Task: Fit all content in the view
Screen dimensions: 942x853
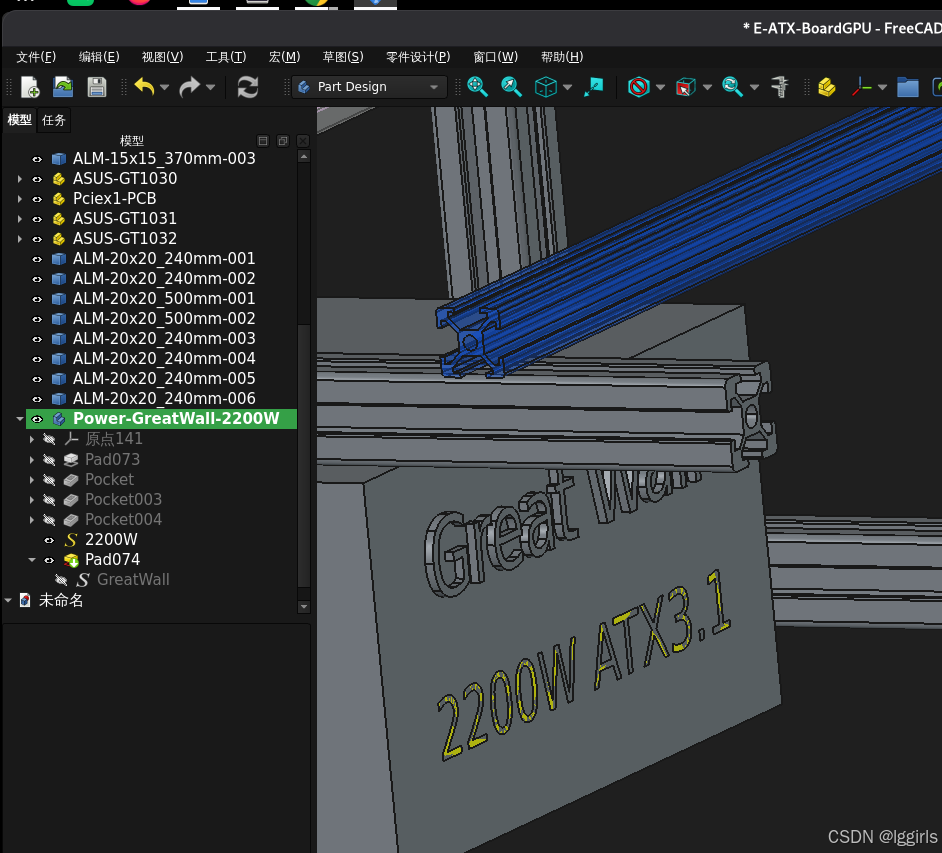Action: tap(478, 87)
